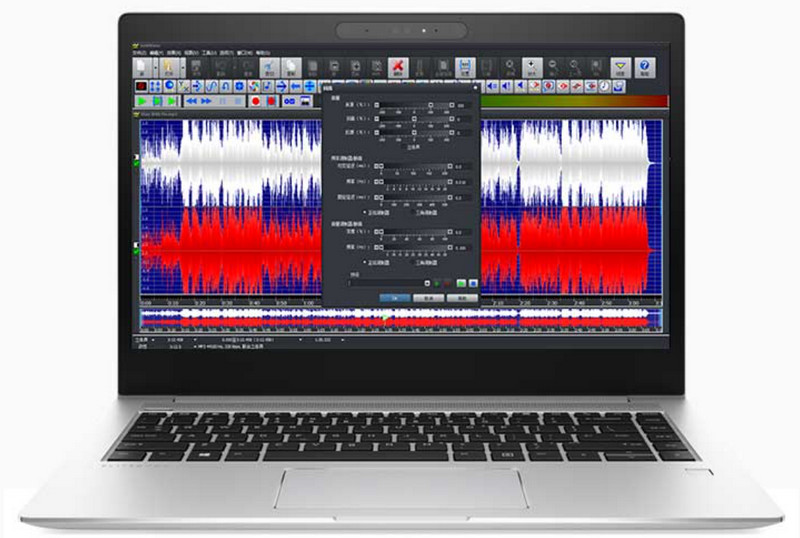Expand the dropdown arrow beside Open file icon
Image resolution: width=800 pixels, height=538 pixels.
[x=180, y=68]
